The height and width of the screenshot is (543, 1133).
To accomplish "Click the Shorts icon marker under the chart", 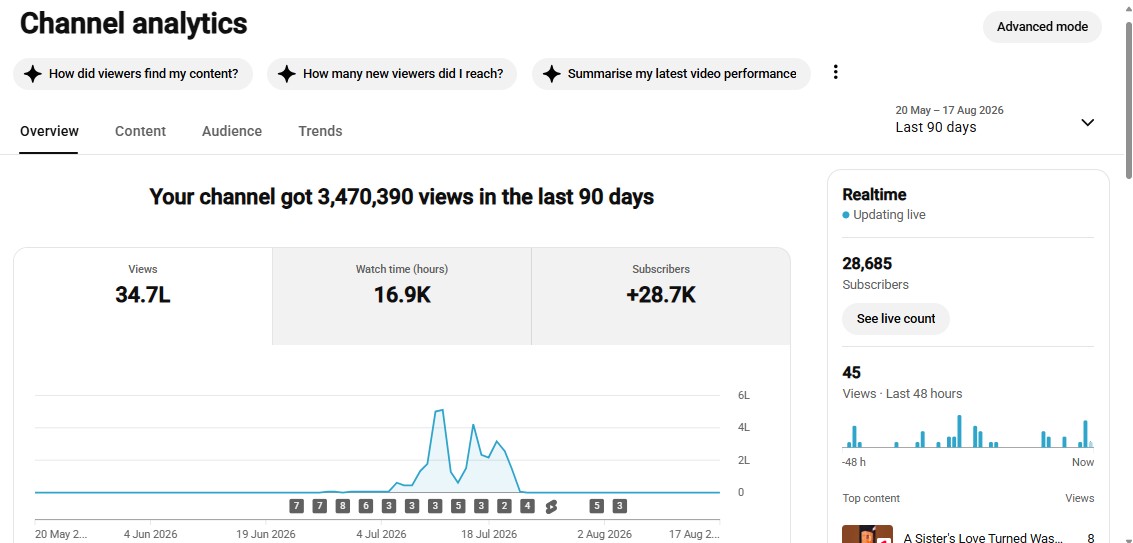I will 551,506.
